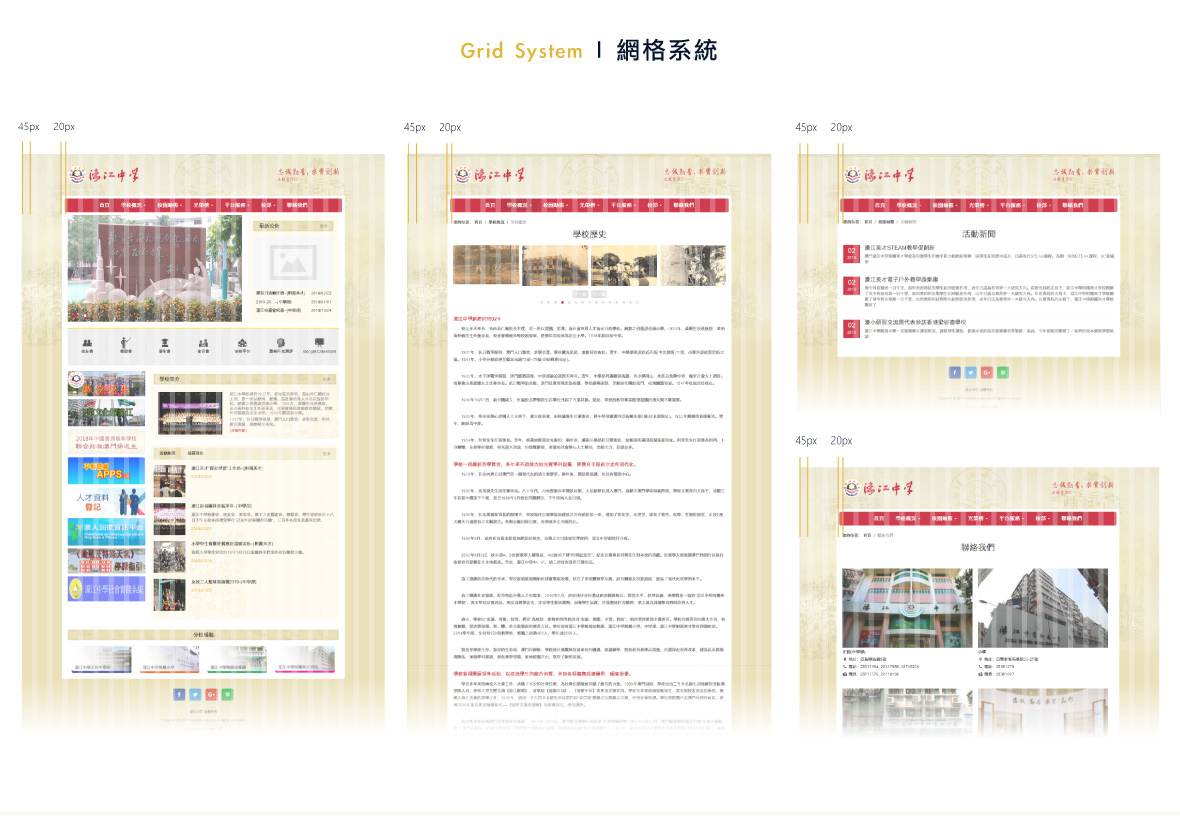Click Facebook icon below the 活動新聞 page
1180x816 pixels.
pos(954,372)
